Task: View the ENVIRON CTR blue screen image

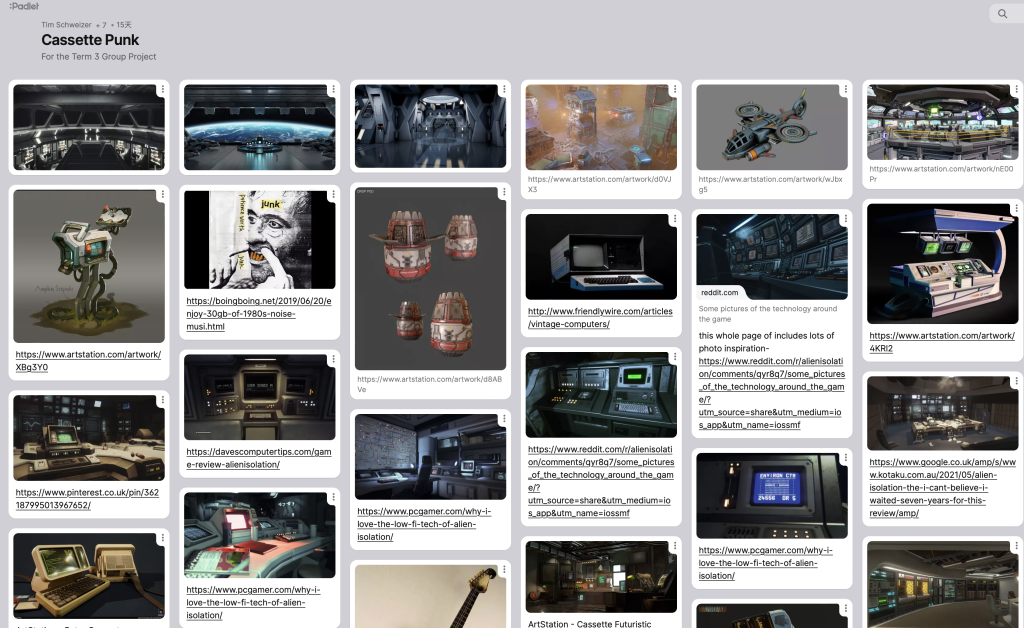Action: tap(772, 496)
